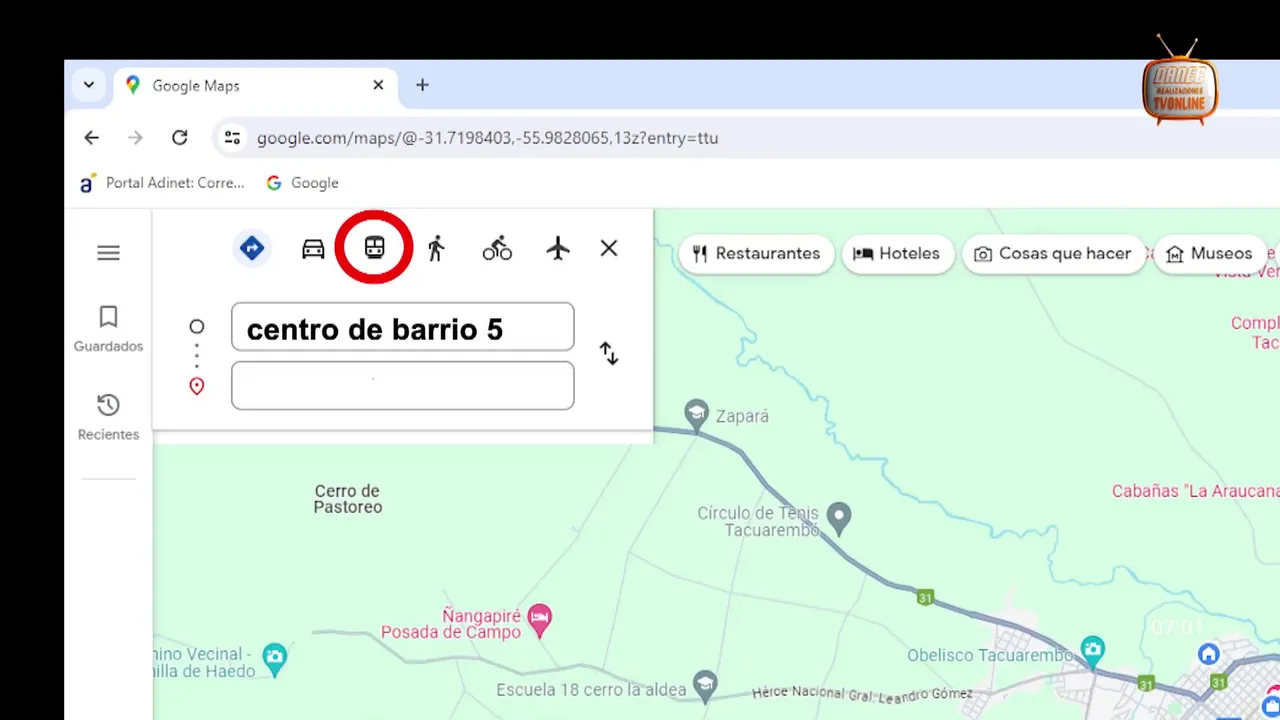
Task: Click the origin field 'centro de barrio 5'
Action: click(x=402, y=327)
